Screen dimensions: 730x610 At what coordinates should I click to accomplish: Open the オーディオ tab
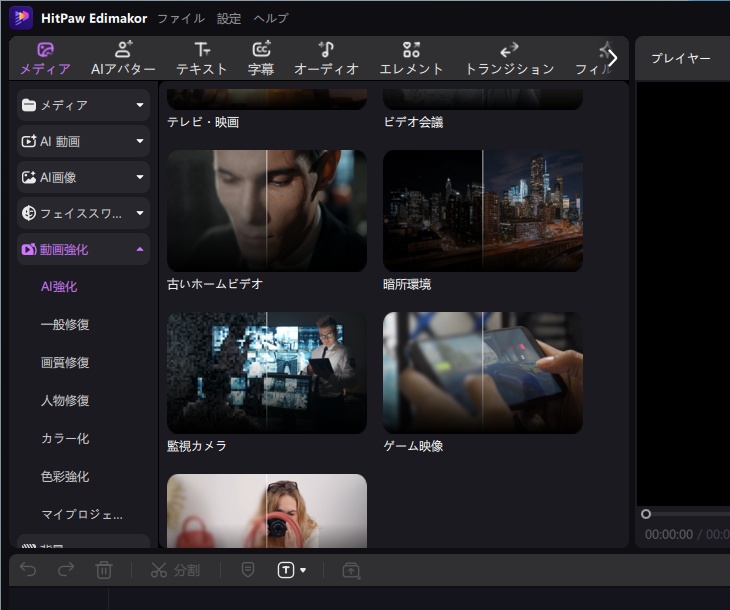(x=326, y=59)
